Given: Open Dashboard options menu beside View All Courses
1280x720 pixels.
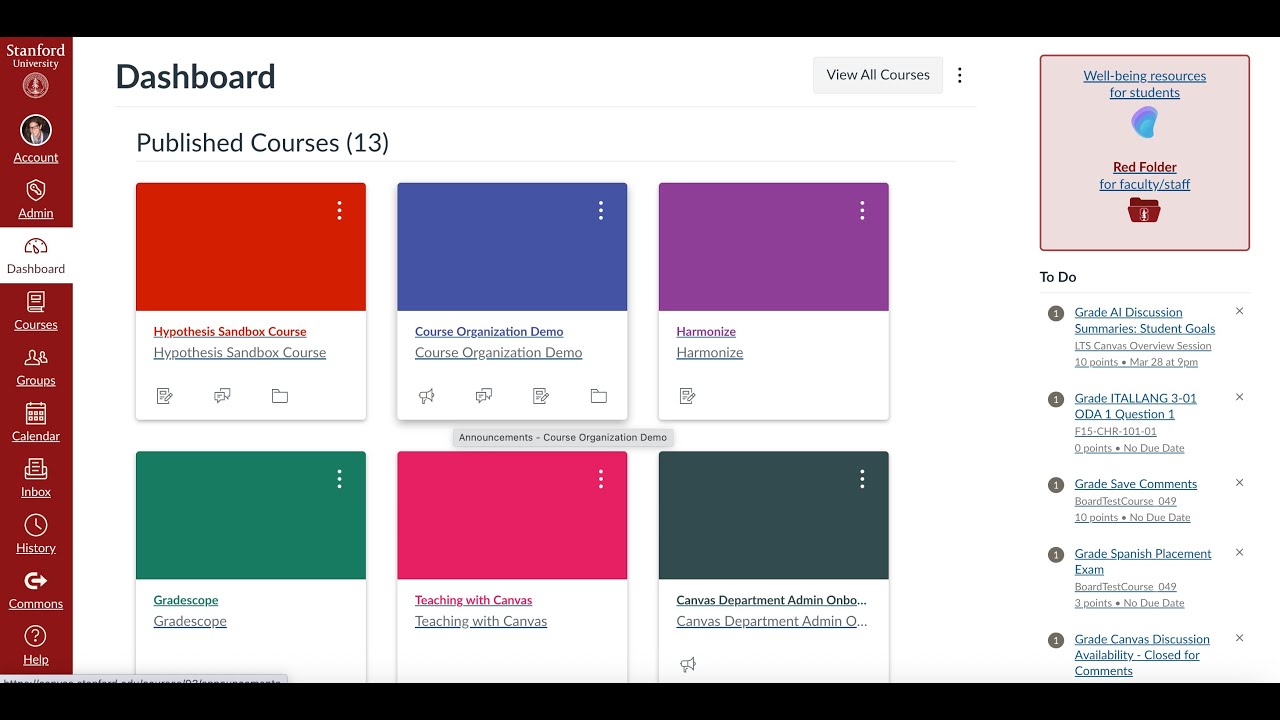Looking at the screenshot, I should (x=960, y=75).
